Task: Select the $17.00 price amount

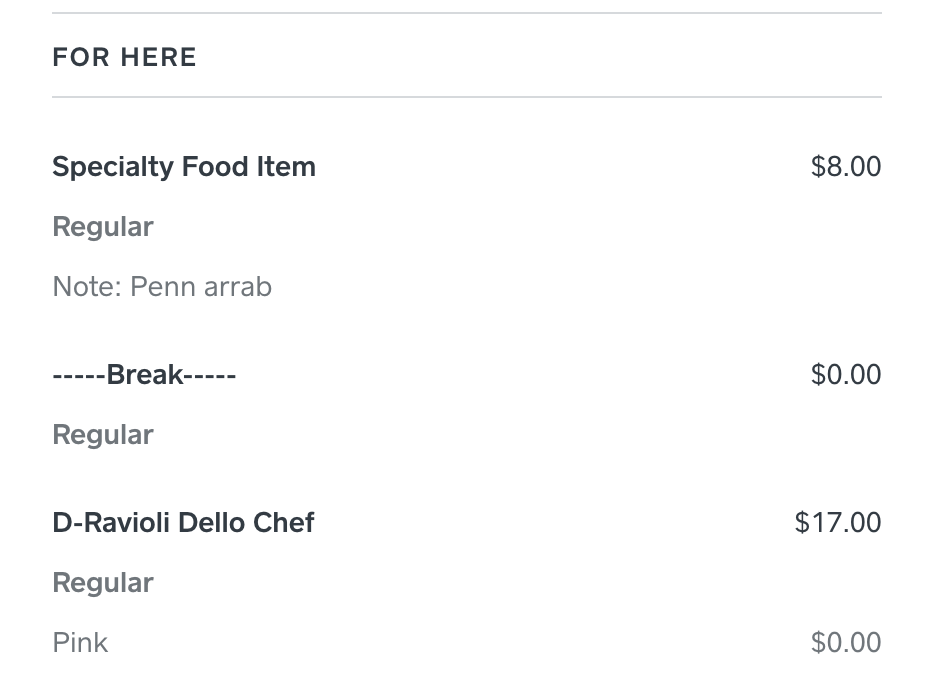Action: click(838, 522)
